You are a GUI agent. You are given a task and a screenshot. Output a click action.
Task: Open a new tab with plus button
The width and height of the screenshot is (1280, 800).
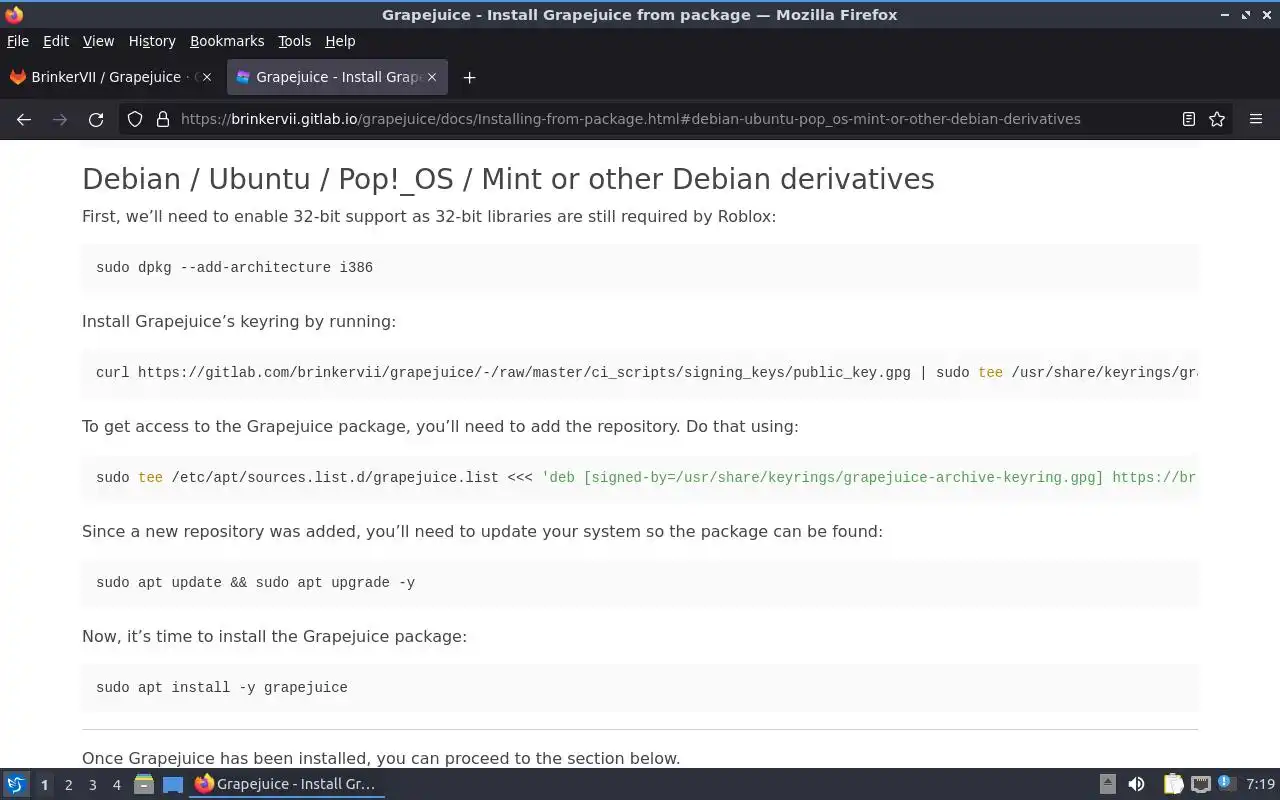[x=469, y=77]
